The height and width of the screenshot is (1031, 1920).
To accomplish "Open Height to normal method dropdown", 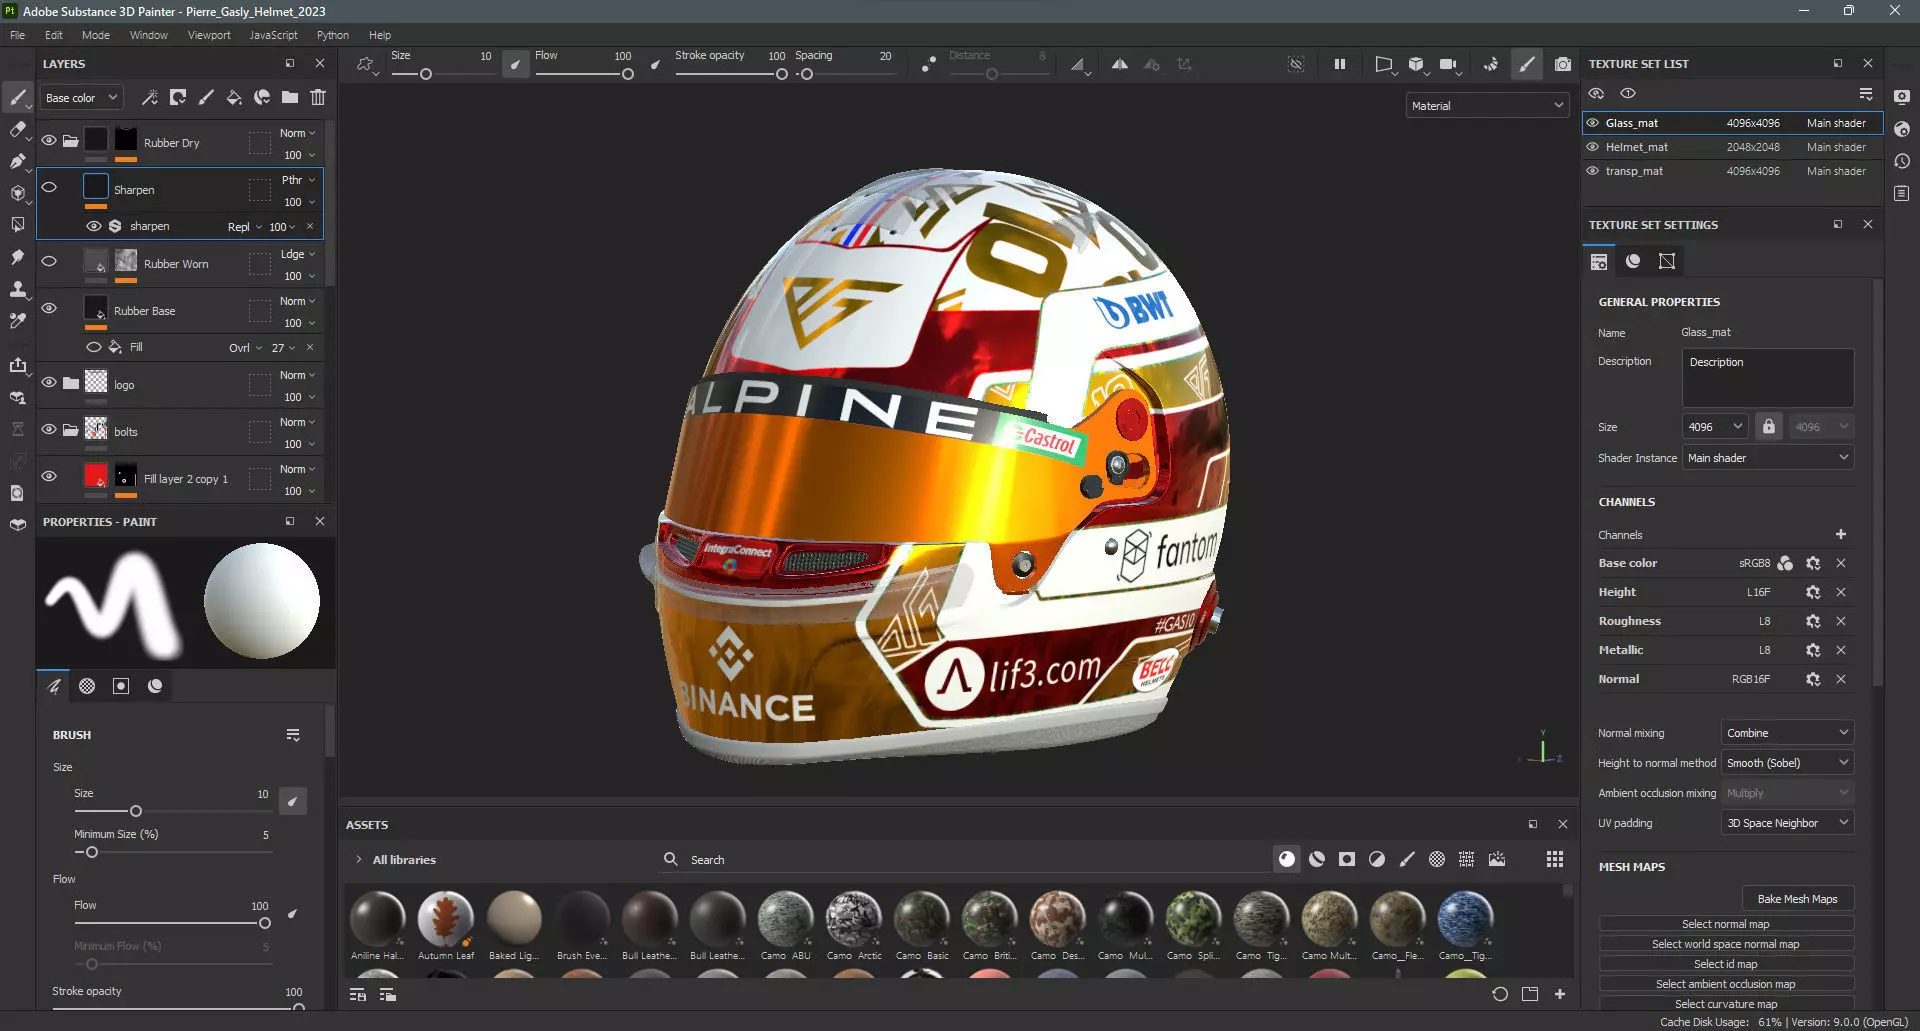I will 1787,763.
